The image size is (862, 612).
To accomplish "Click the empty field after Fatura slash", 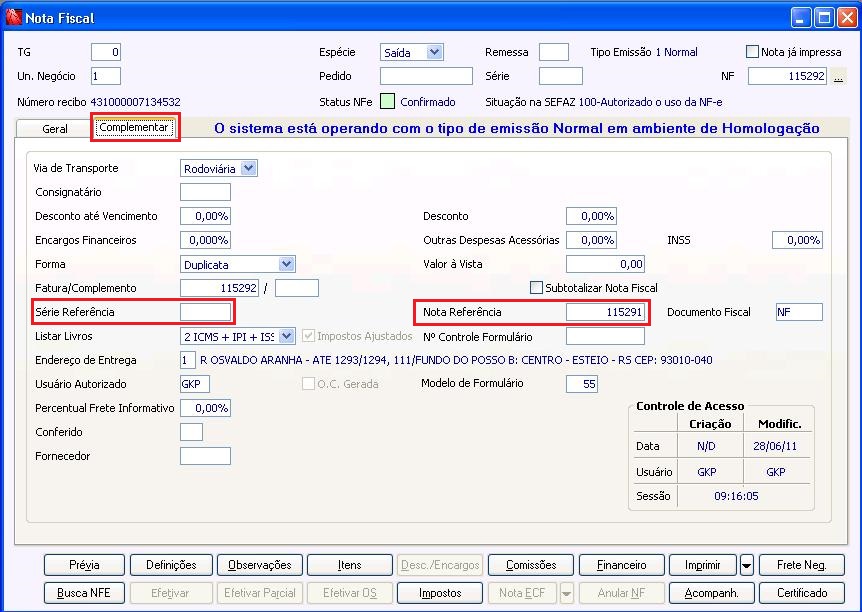I will [x=297, y=288].
